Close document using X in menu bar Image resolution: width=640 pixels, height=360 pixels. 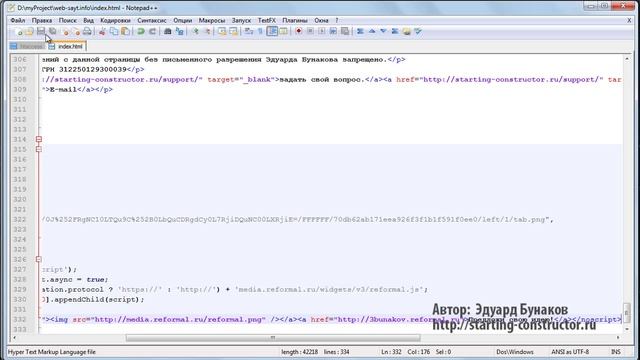pos(629,20)
